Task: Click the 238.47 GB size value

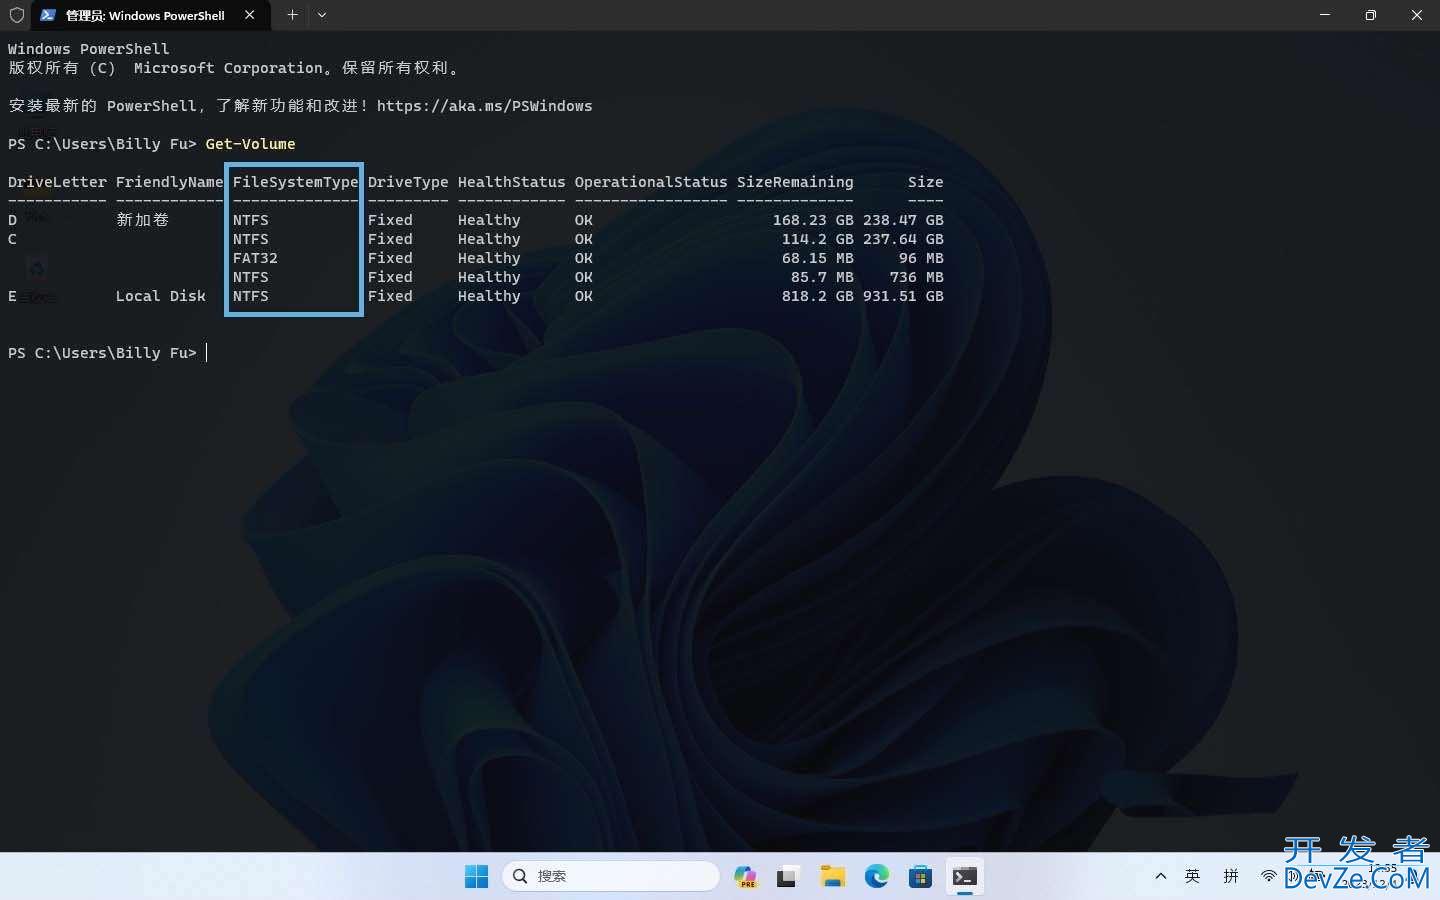Action: tap(903, 220)
